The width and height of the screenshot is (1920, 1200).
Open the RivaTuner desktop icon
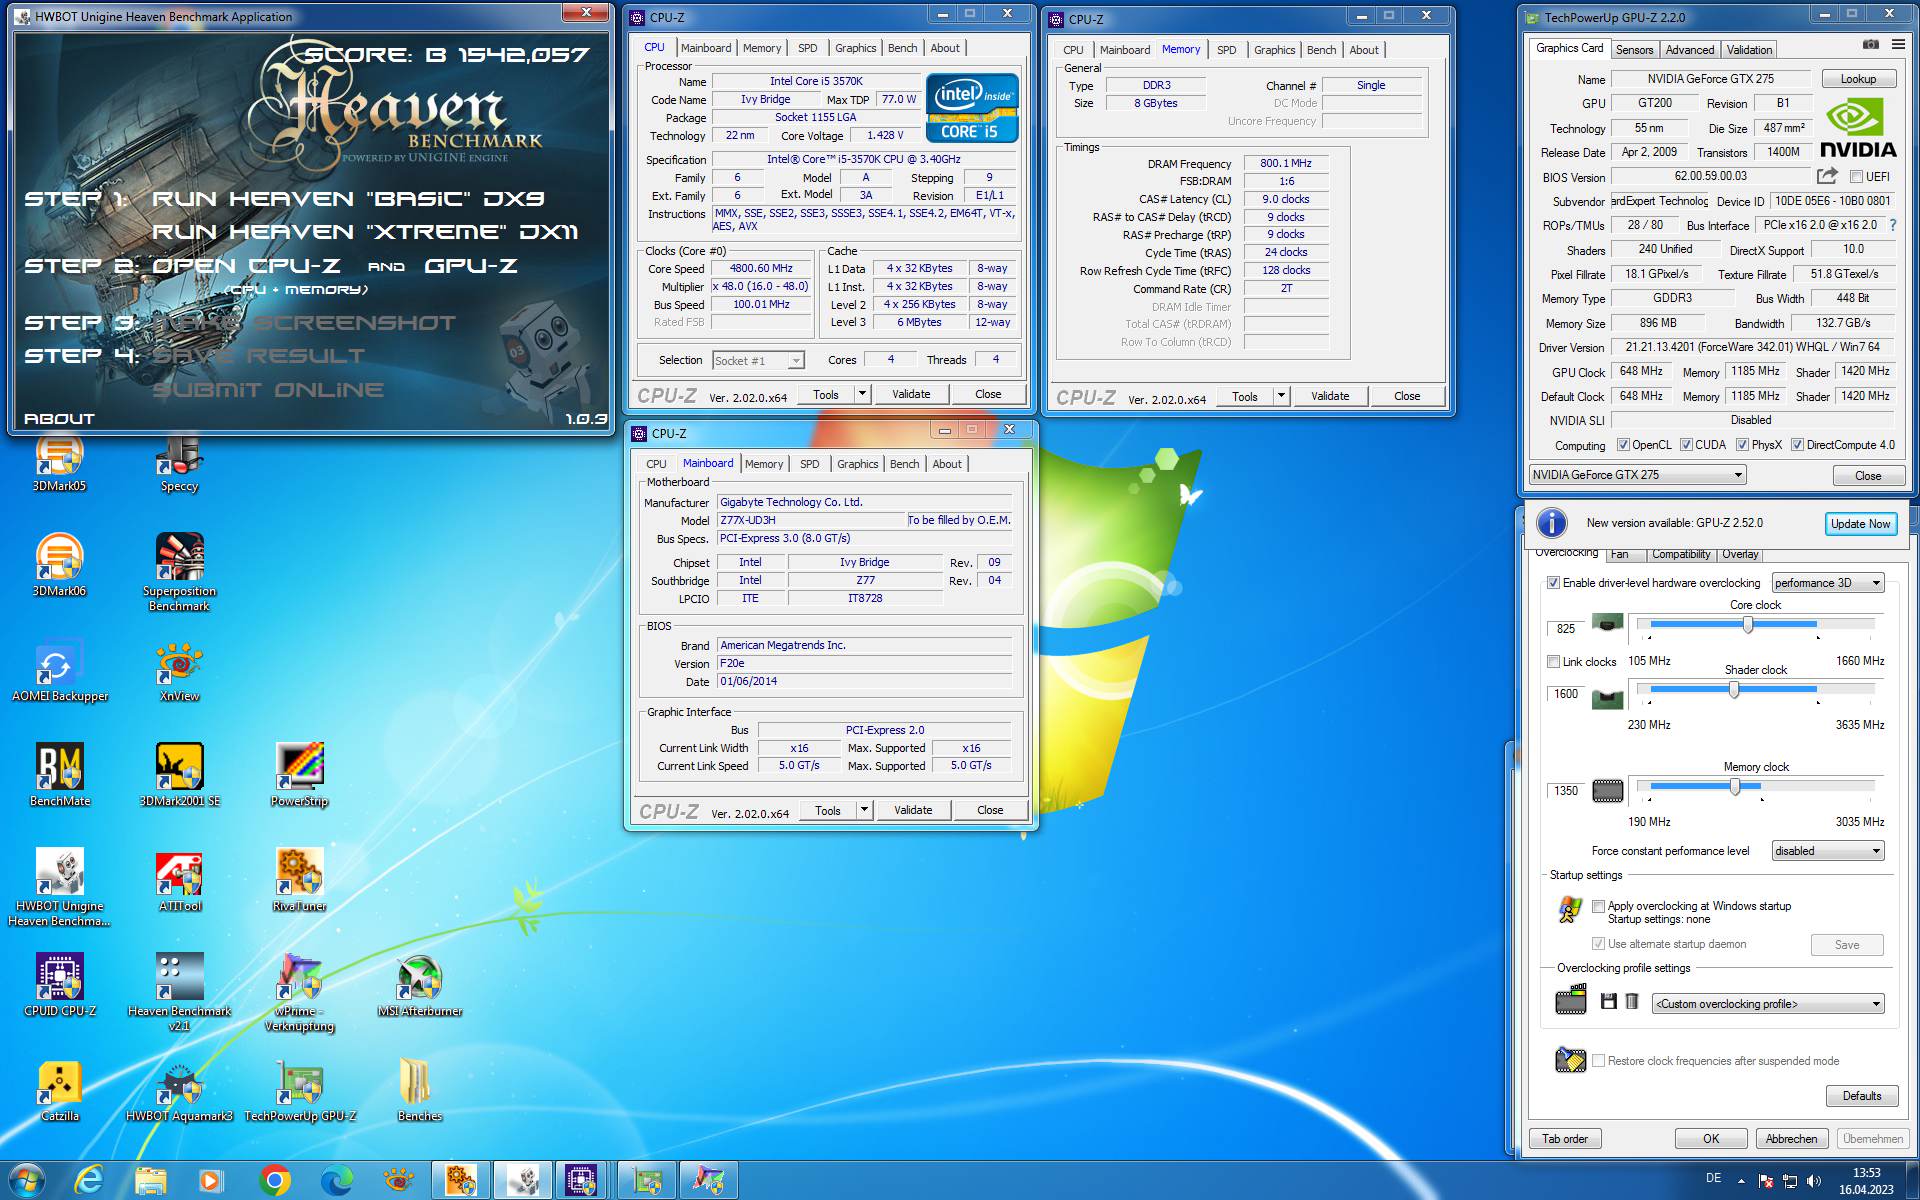point(300,880)
